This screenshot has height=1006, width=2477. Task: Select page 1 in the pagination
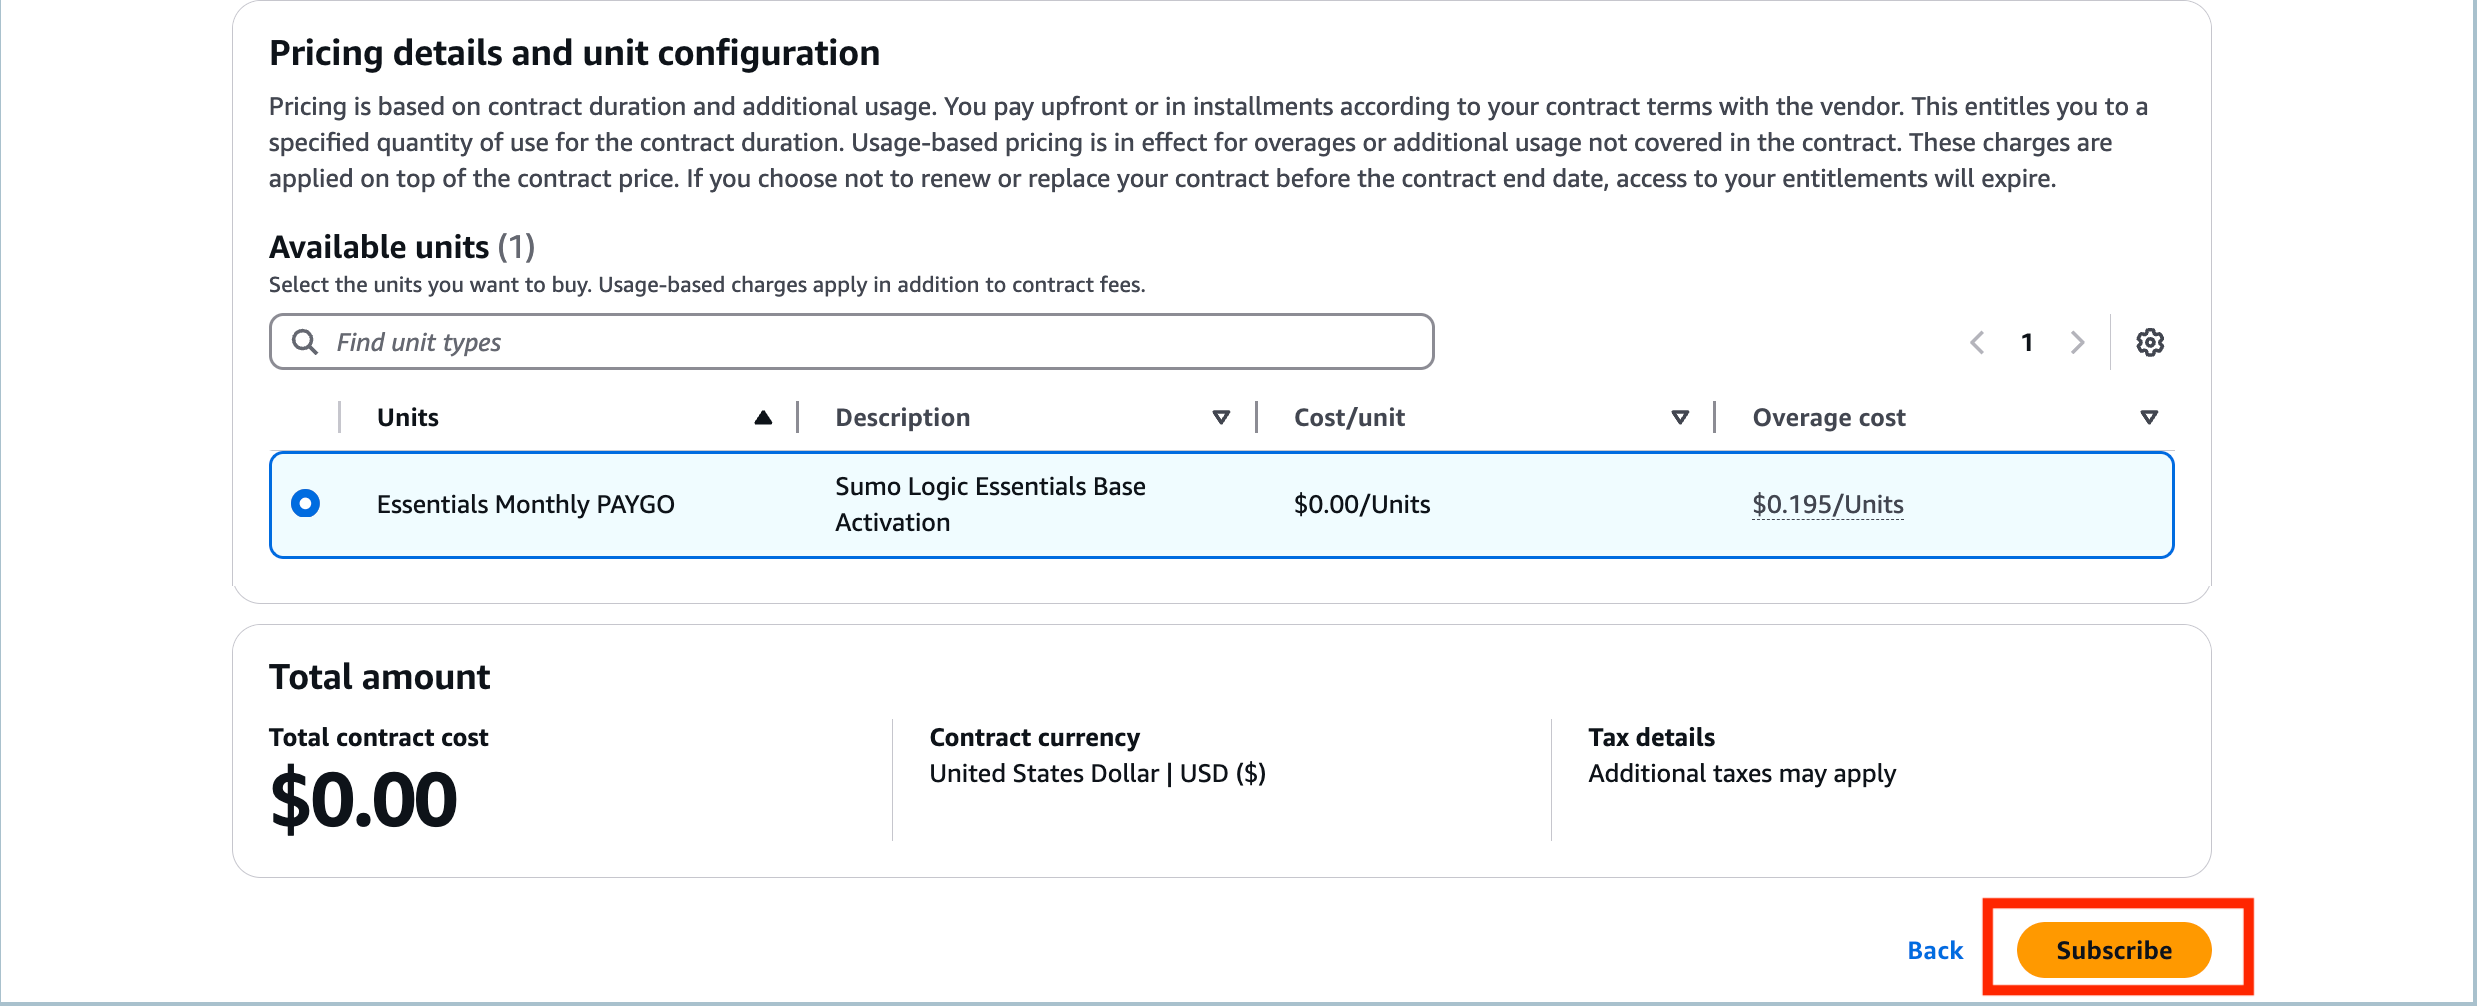click(x=2027, y=342)
